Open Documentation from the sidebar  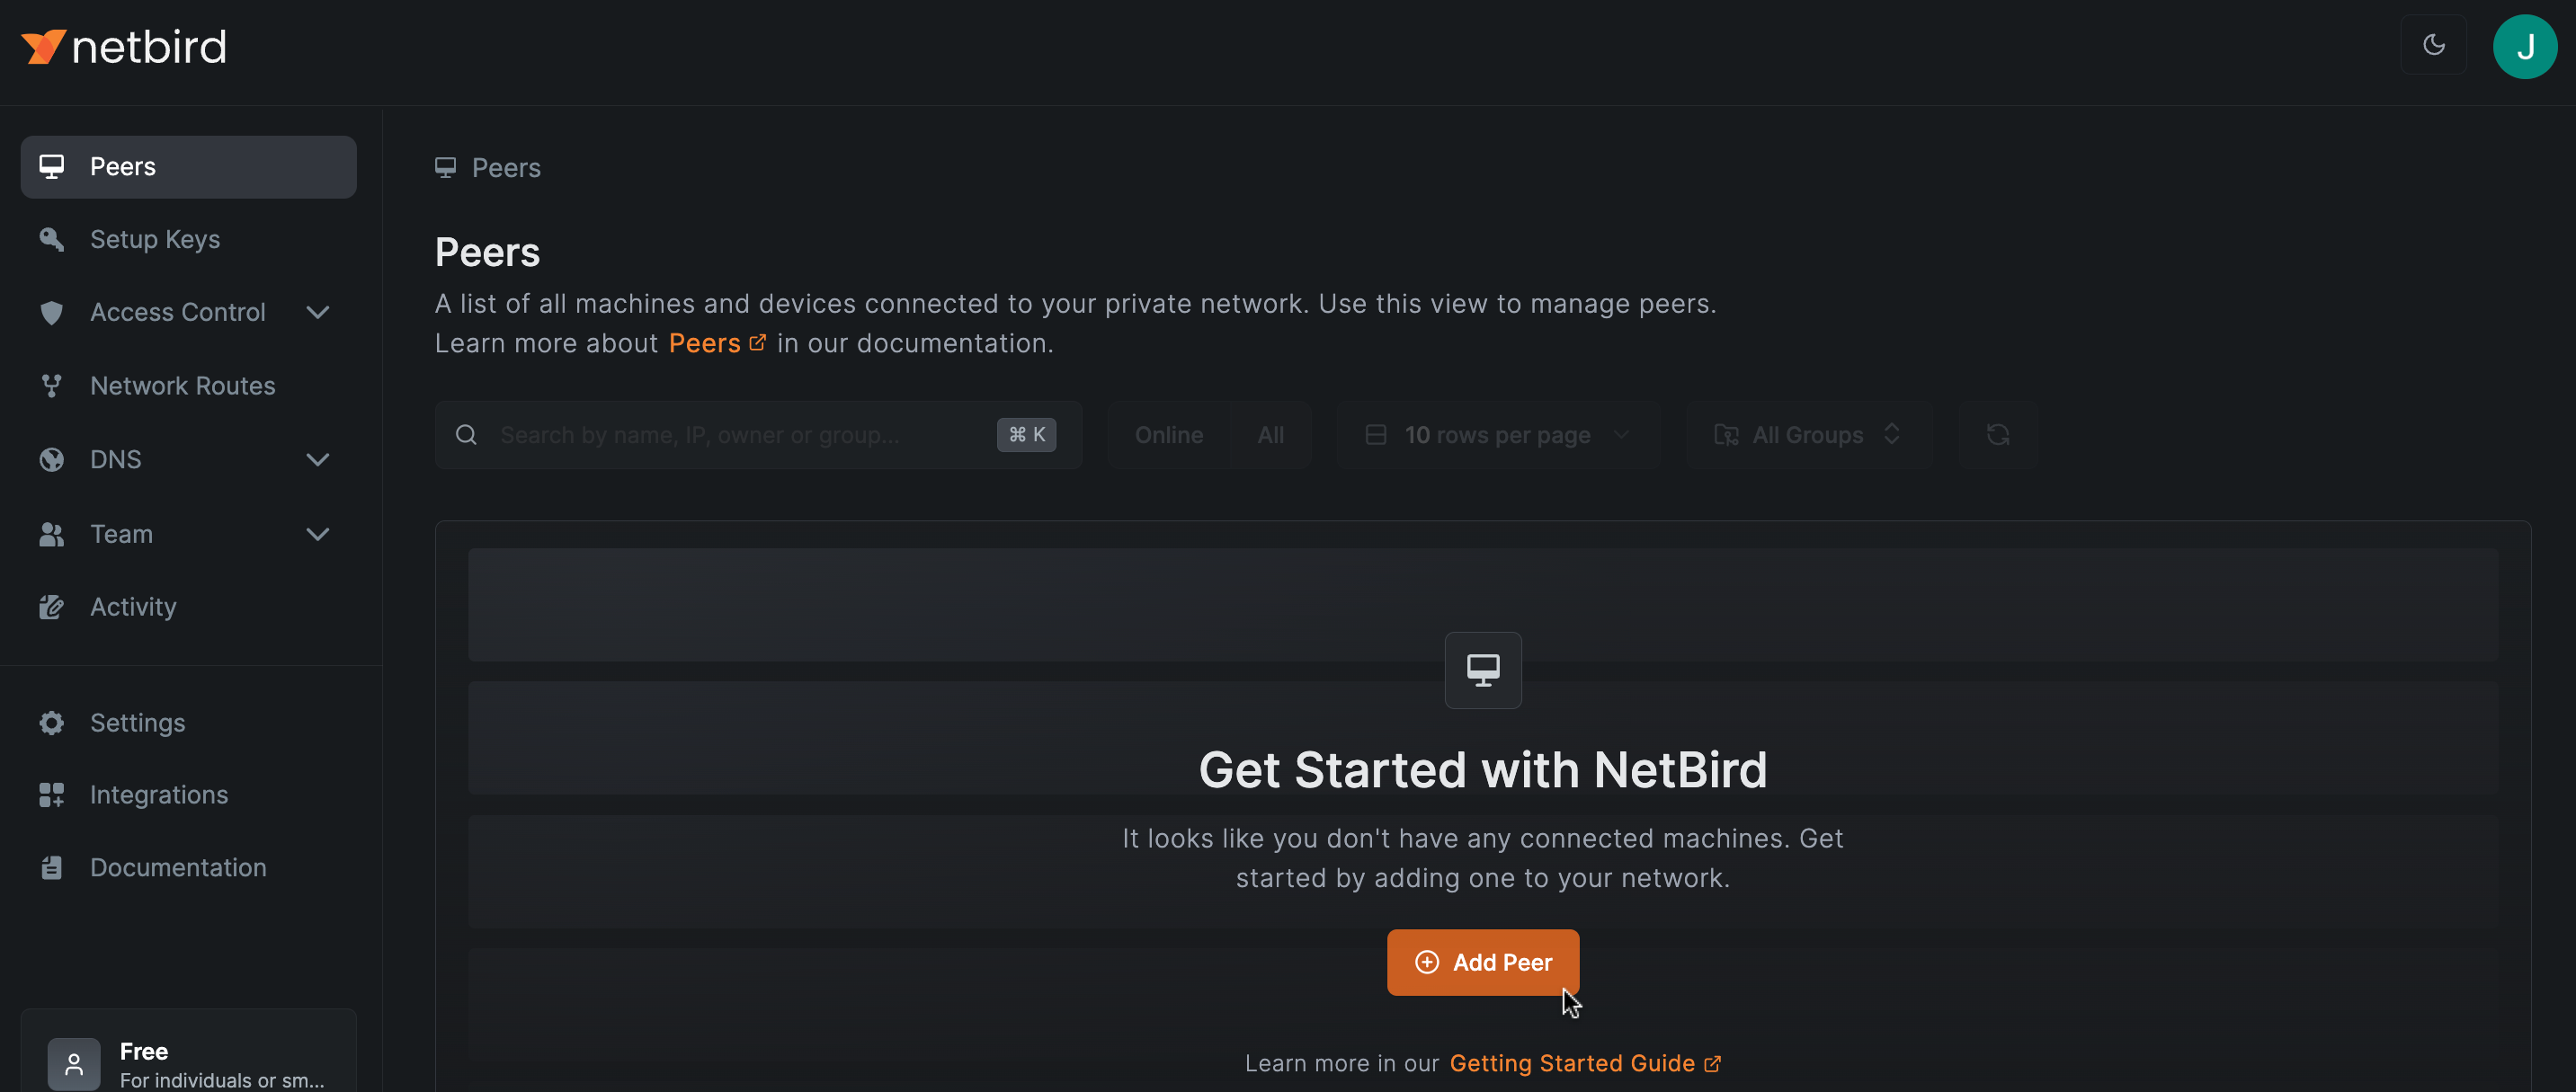177,867
